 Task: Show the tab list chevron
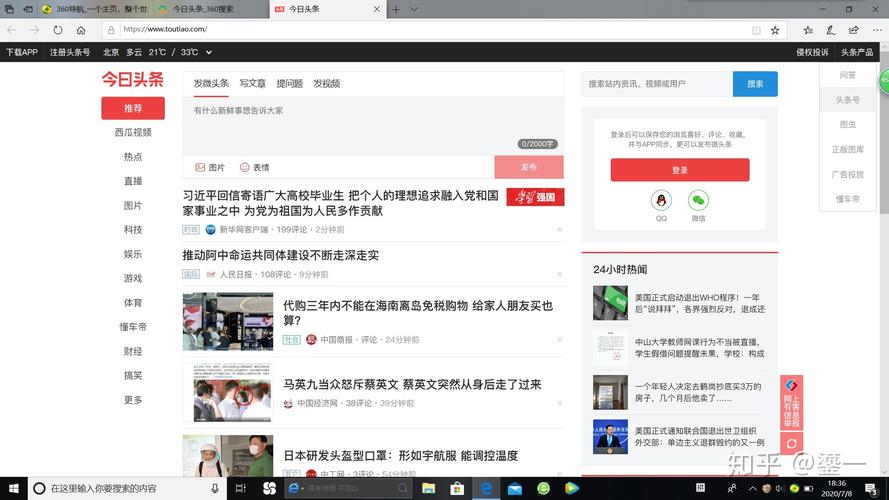[414, 9]
